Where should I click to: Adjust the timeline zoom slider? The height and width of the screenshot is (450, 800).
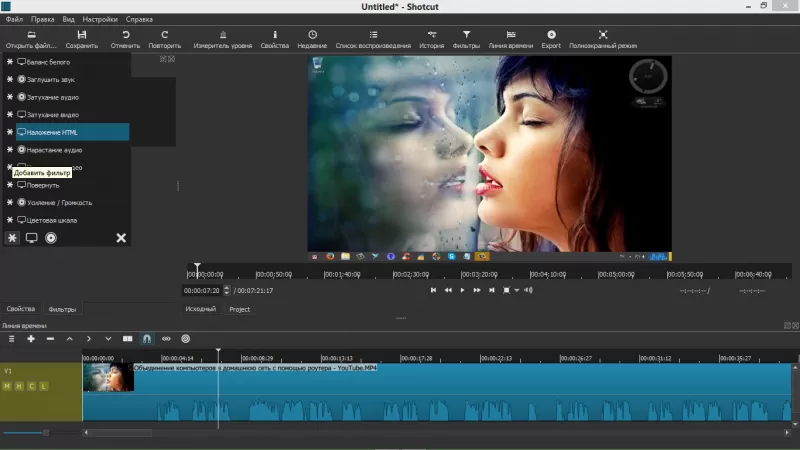[45, 432]
